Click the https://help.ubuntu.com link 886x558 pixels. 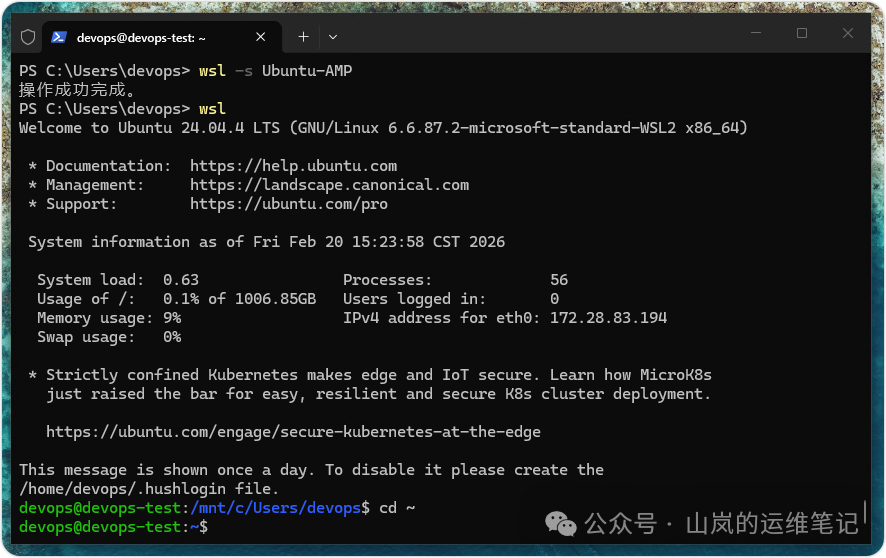pyautogui.click(x=293, y=166)
